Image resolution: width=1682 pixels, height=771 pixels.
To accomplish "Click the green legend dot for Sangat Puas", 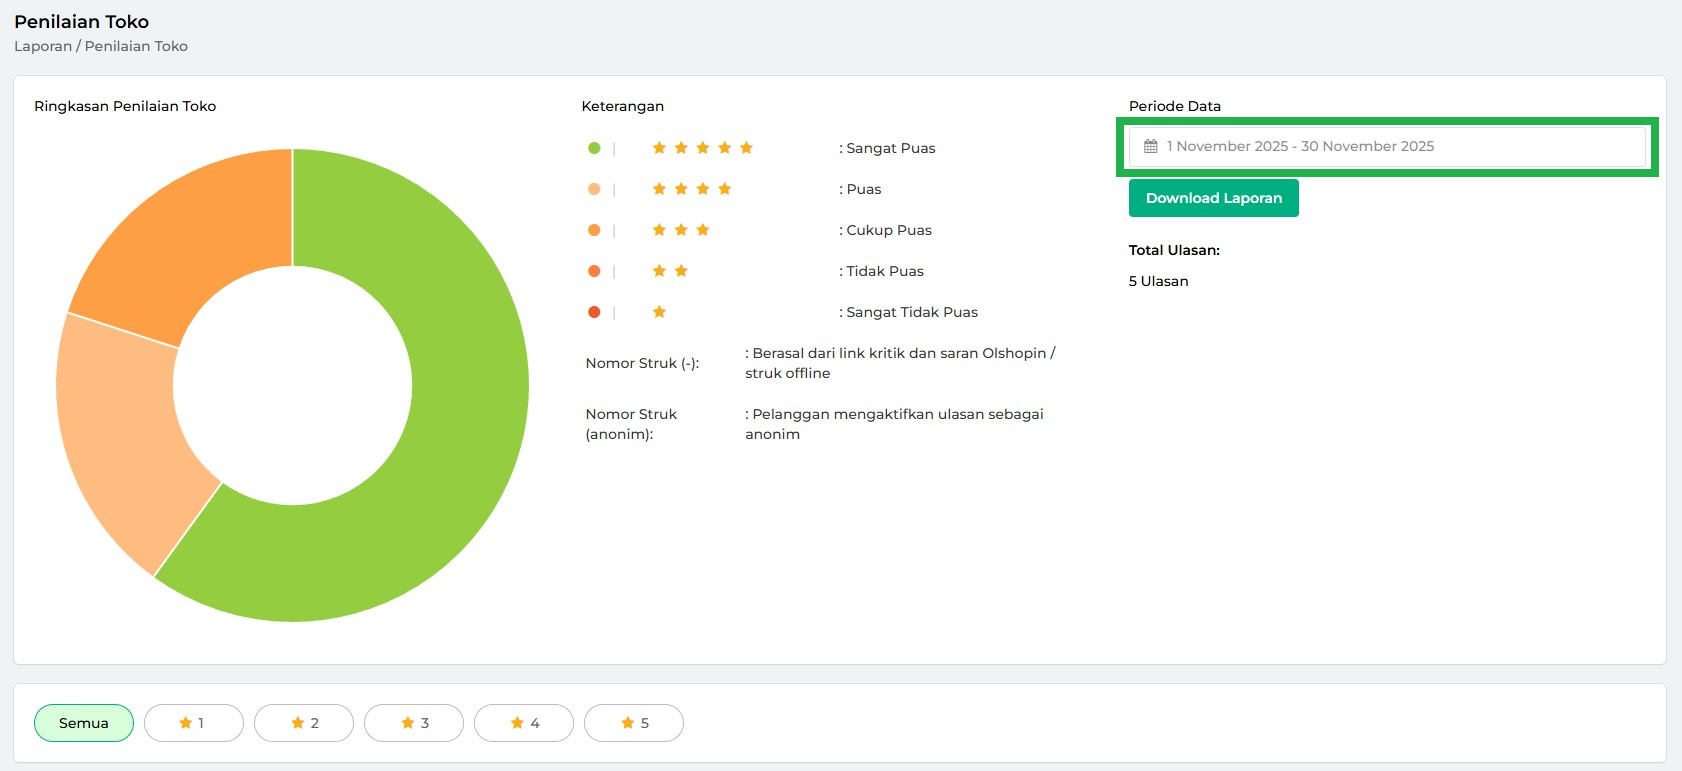I will [x=594, y=148].
